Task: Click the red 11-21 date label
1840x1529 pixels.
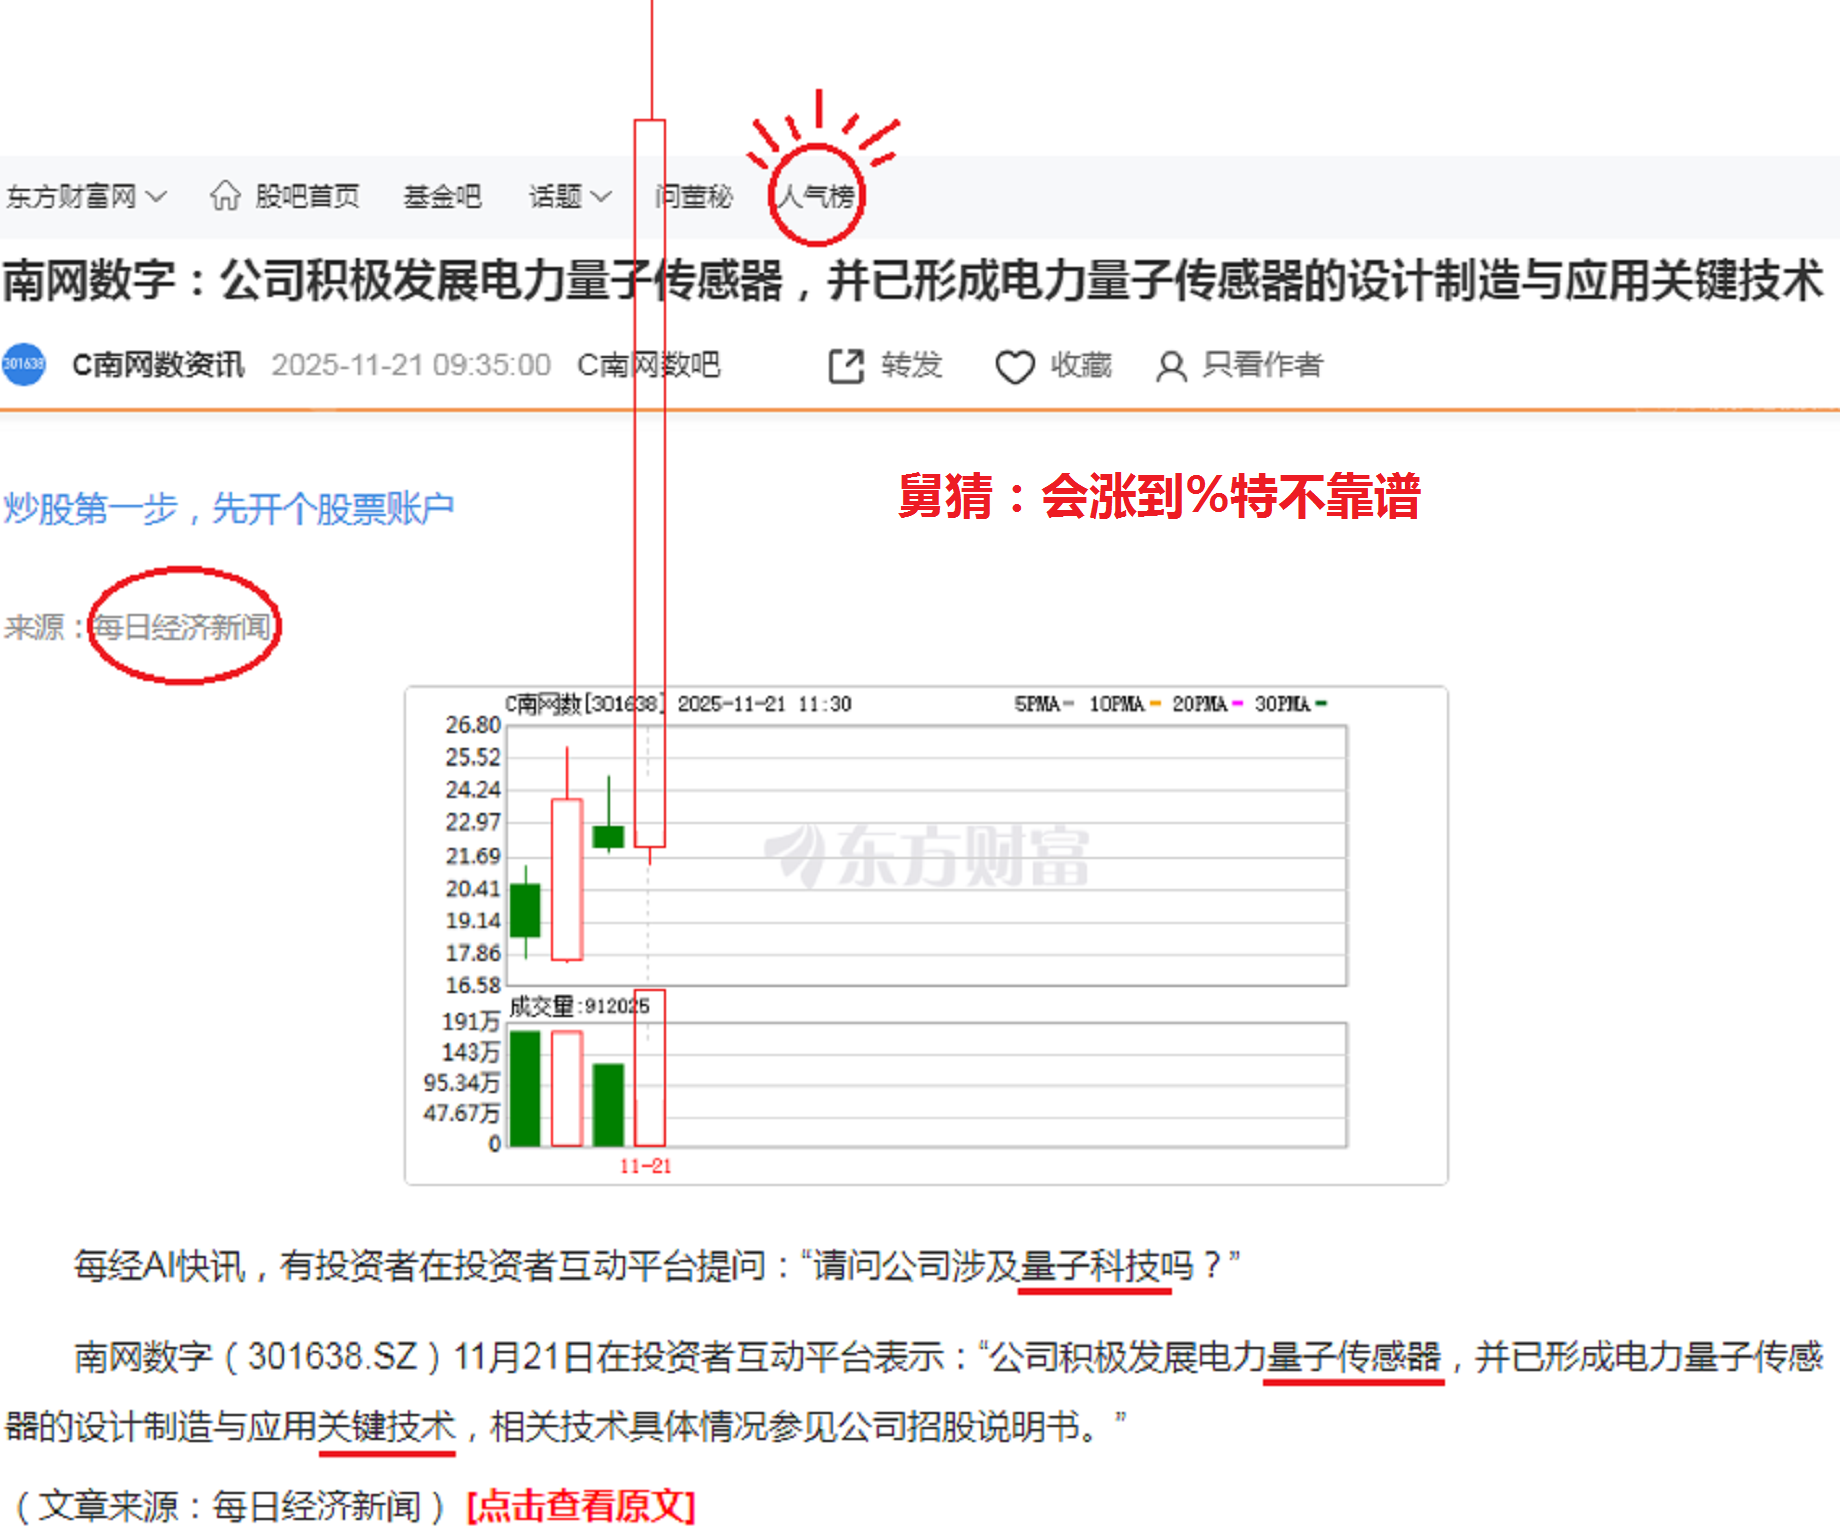Action: 646,1166
